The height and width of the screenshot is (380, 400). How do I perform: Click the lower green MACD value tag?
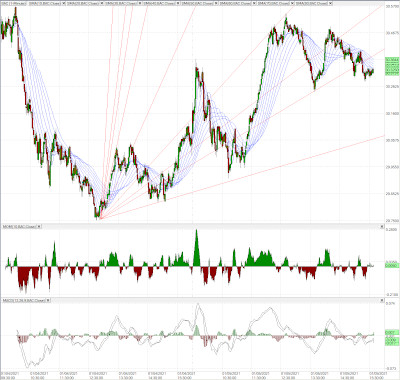coord(391,341)
